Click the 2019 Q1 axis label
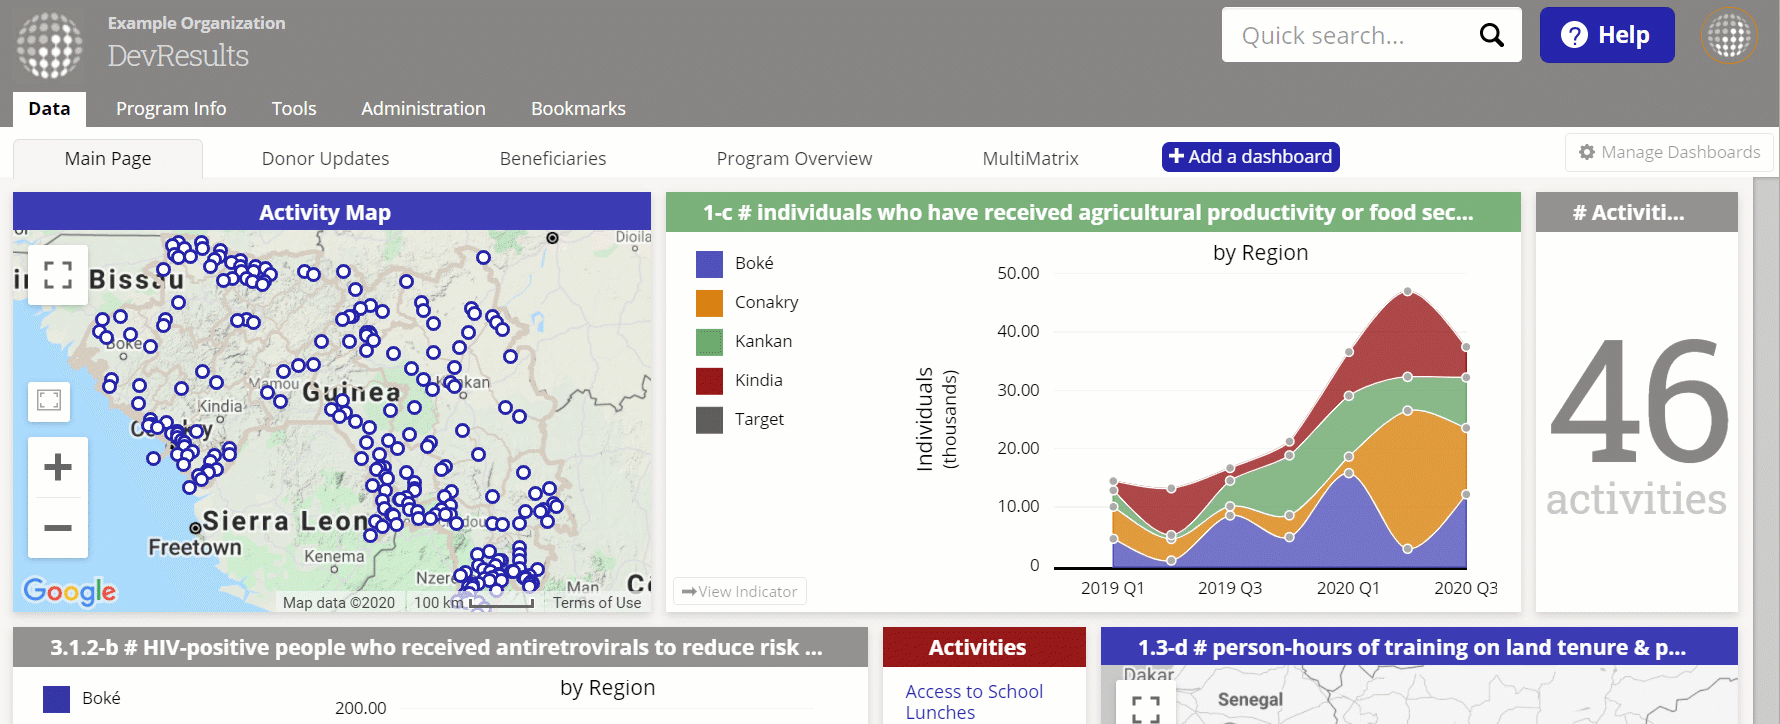The image size is (1780, 724). pos(1112,588)
